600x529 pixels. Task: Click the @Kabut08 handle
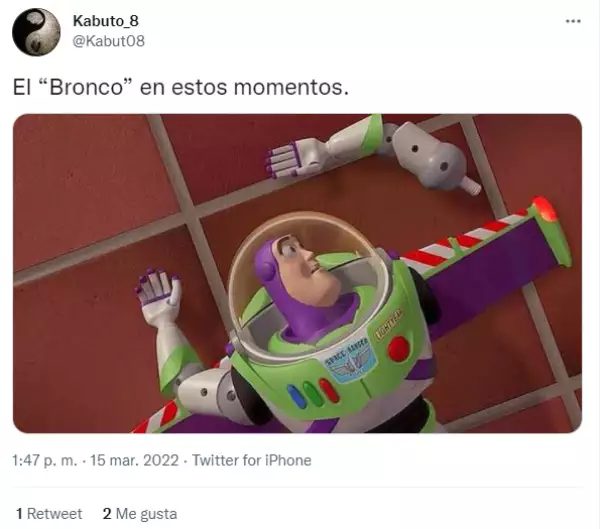point(109,41)
